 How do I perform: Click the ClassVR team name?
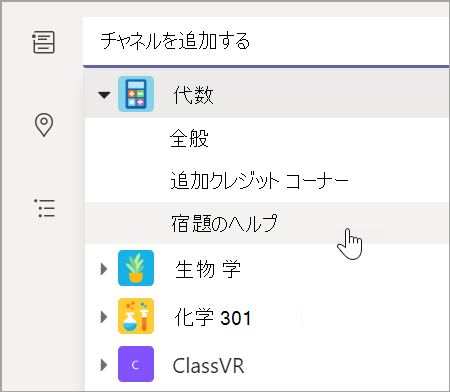[x=208, y=366]
